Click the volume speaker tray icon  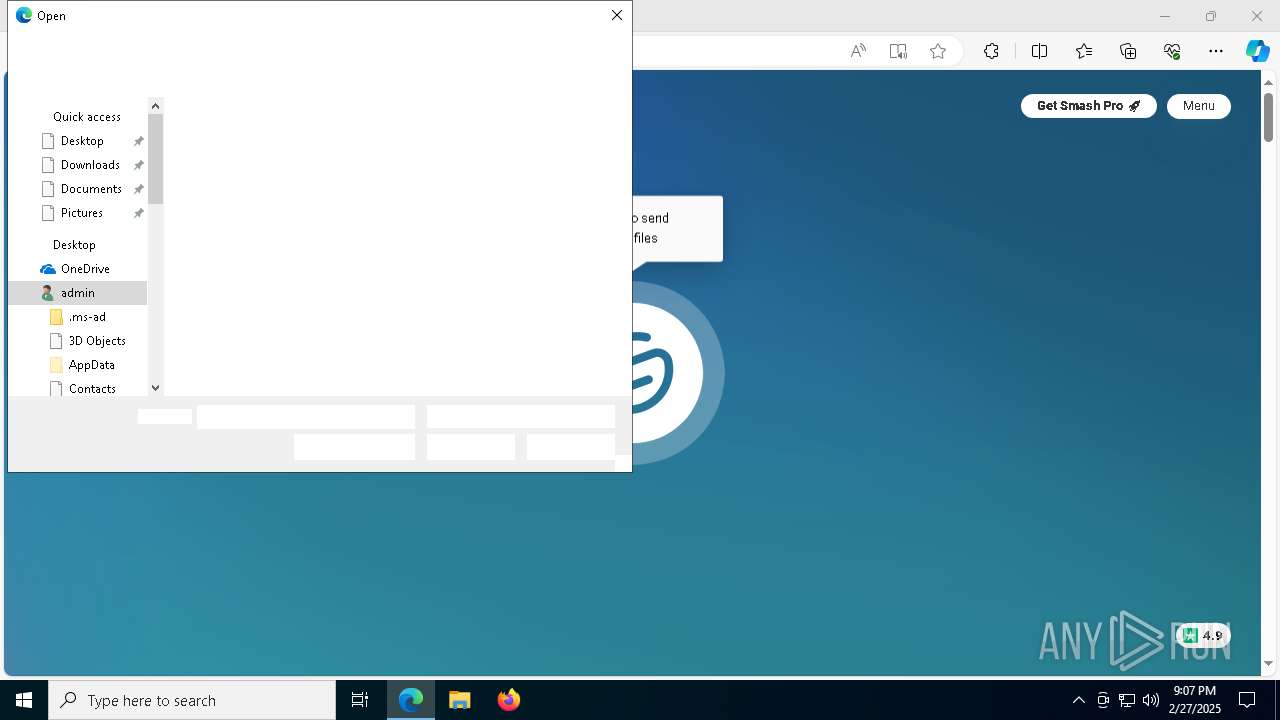(1151, 700)
